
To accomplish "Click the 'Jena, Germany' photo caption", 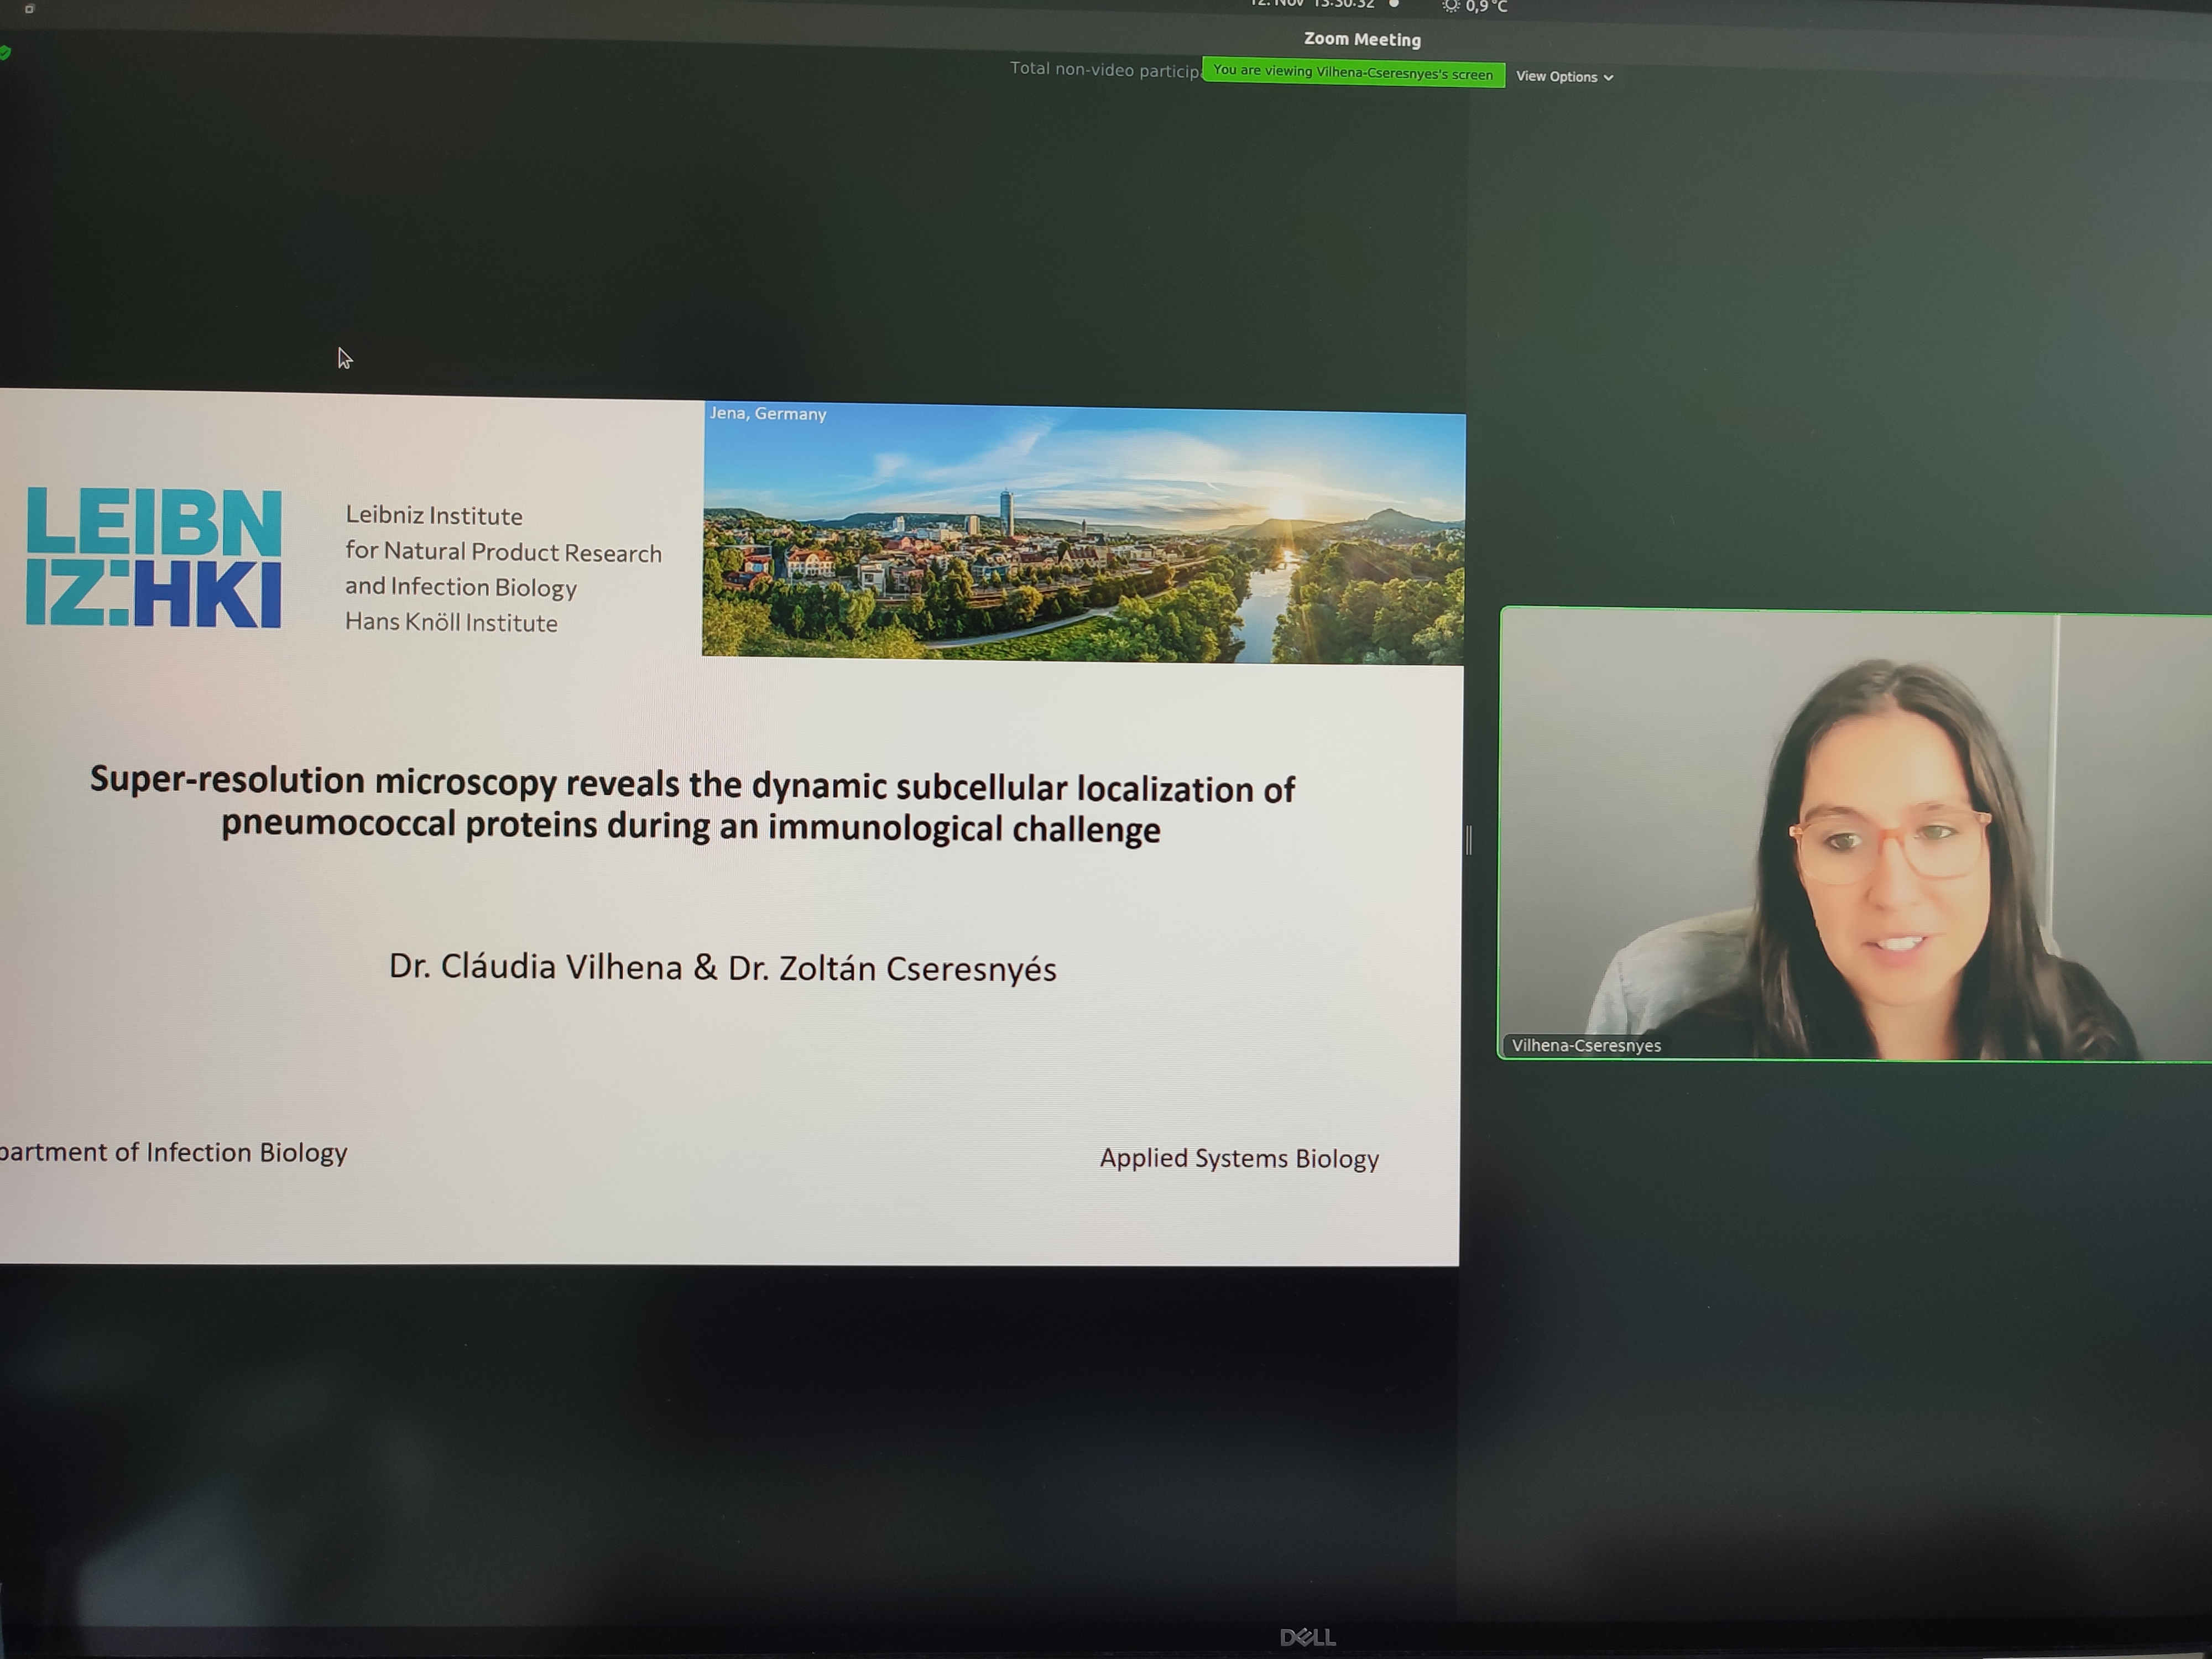I will coord(767,413).
